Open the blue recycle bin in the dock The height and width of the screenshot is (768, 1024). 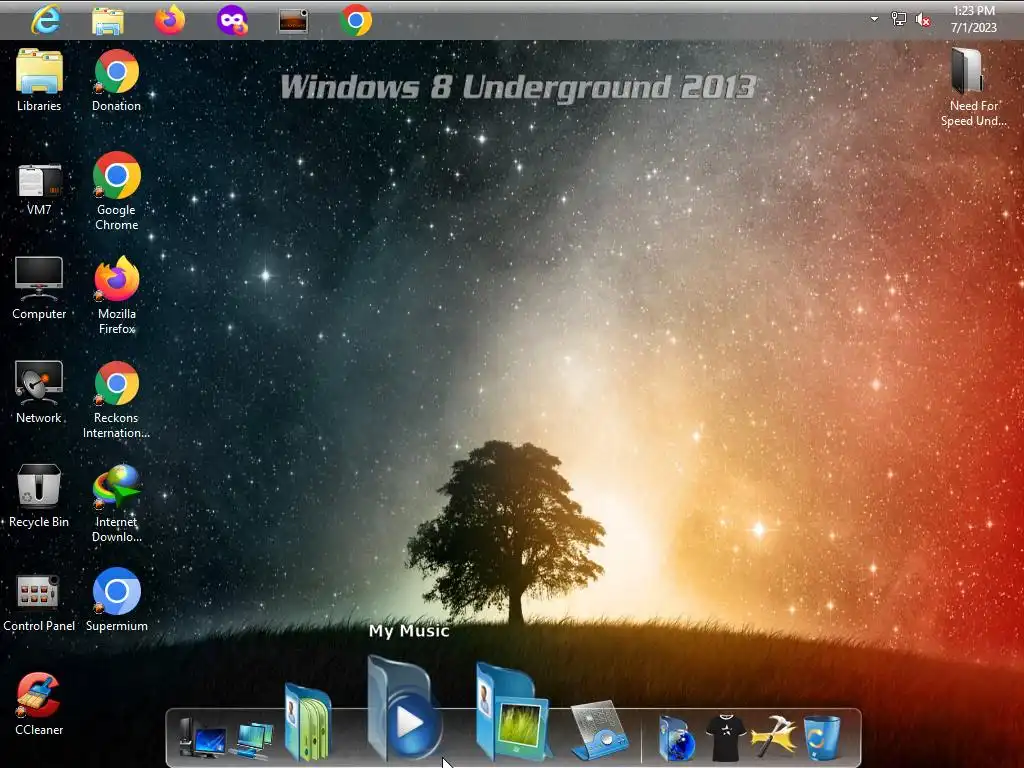pos(822,738)
